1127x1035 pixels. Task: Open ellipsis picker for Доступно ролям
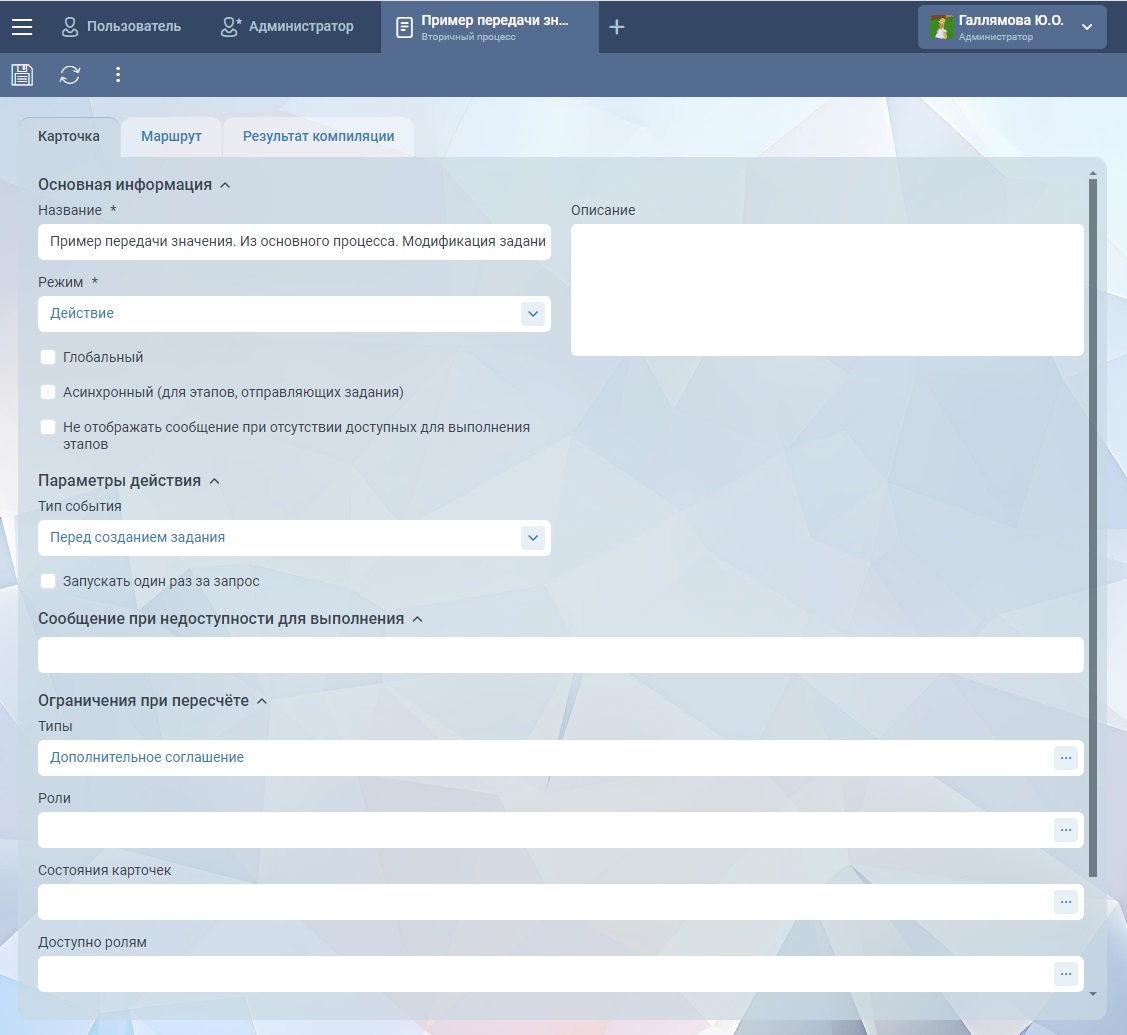tap(1065, 974)
